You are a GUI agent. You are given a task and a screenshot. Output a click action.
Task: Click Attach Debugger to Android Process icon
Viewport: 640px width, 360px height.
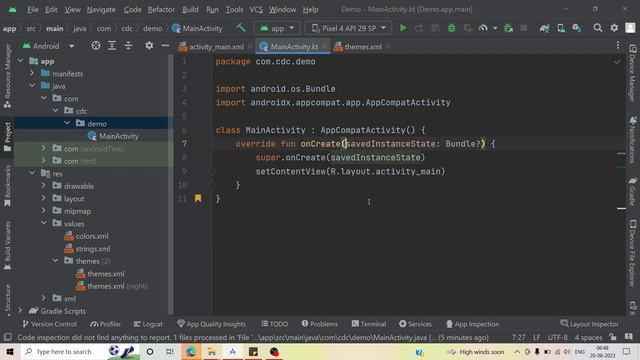[x=508, y=28]
